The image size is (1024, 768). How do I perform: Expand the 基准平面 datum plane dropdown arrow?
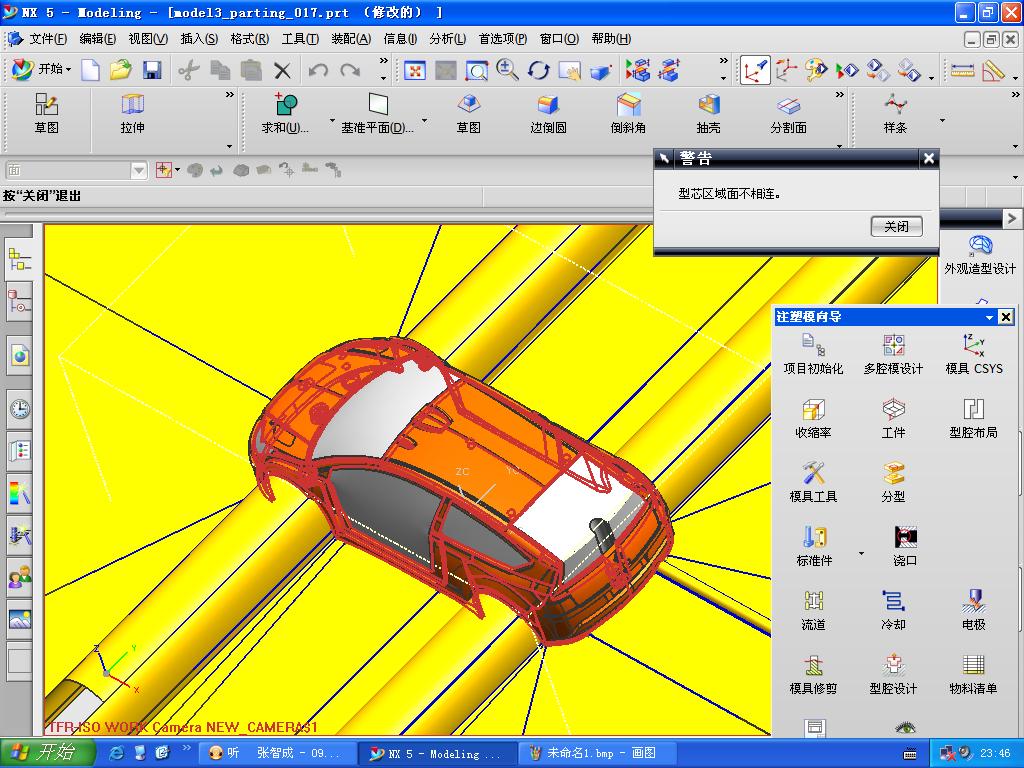(x=424, y=121)
